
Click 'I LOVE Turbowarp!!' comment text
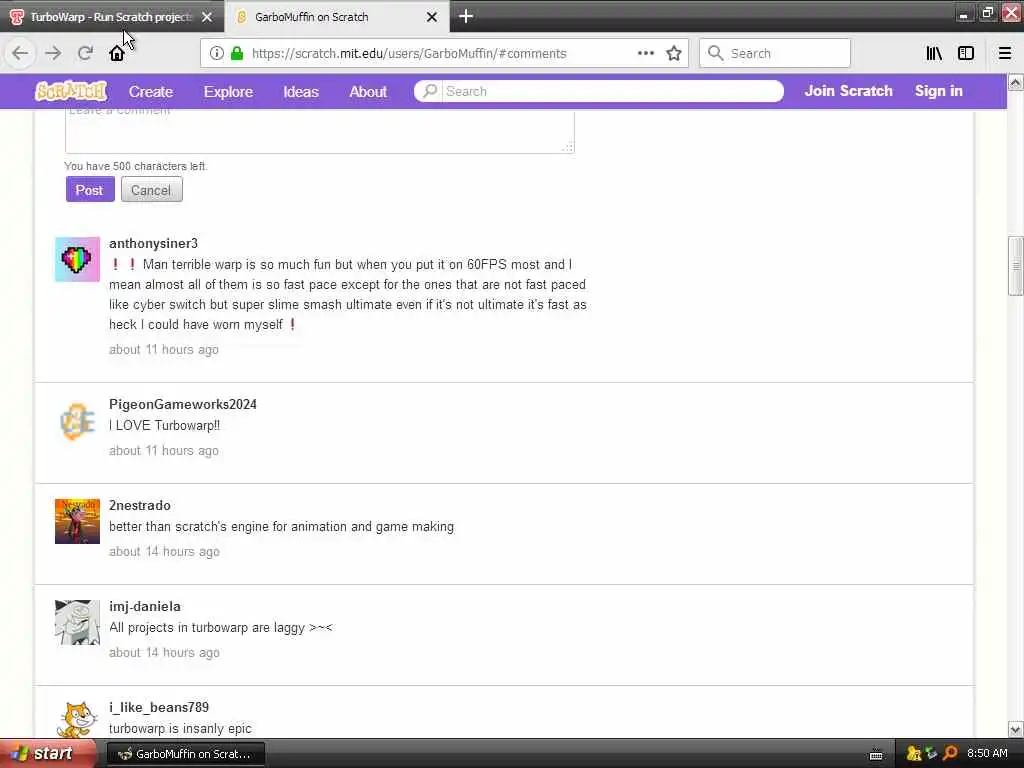click(x=165, y=426)
